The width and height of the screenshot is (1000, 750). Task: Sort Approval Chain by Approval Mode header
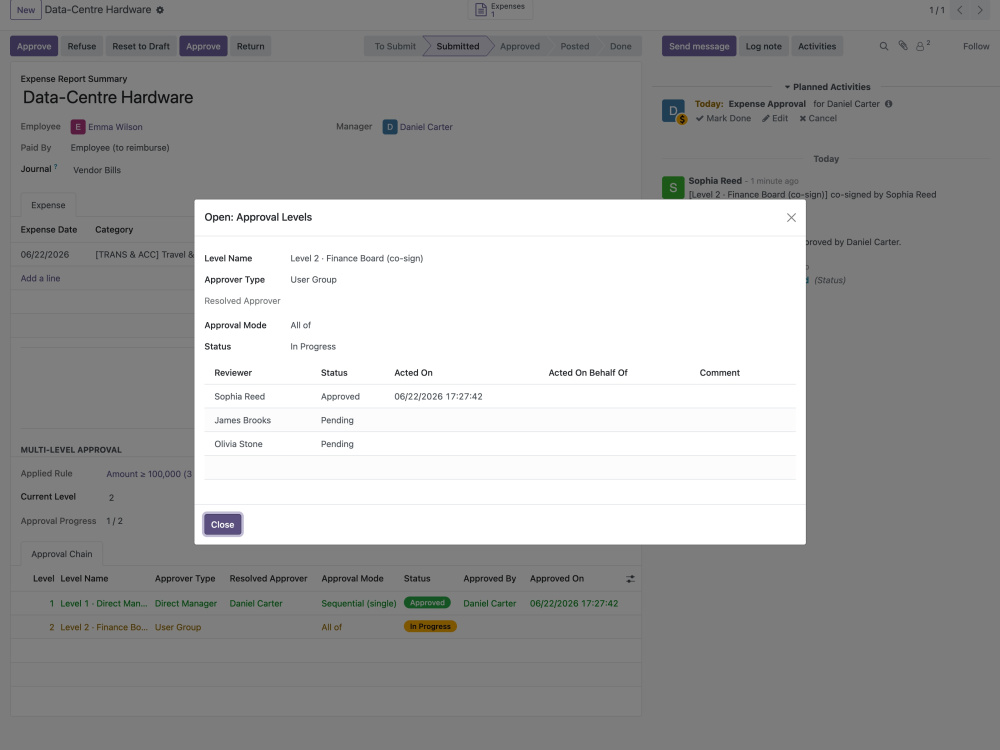pos(352,578)
